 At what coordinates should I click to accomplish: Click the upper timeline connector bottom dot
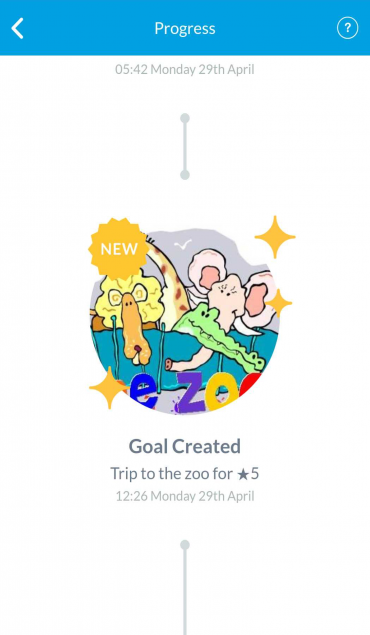185,175
